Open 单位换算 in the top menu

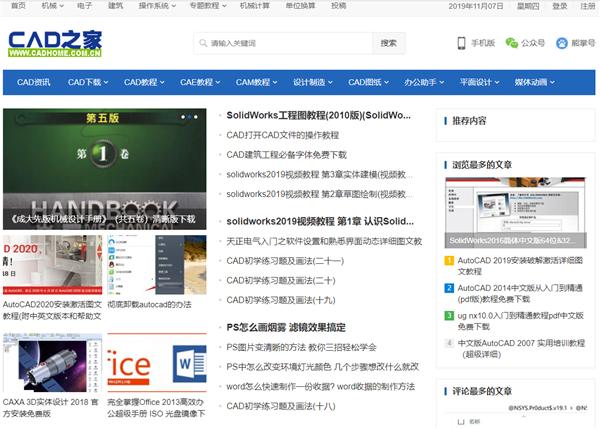(x=300, y=6)
